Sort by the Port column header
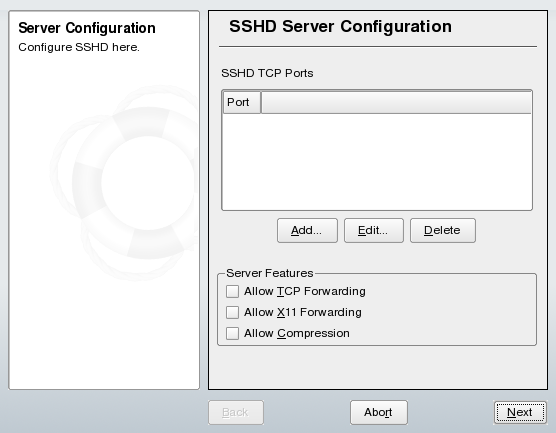 (x=242, y=102)
